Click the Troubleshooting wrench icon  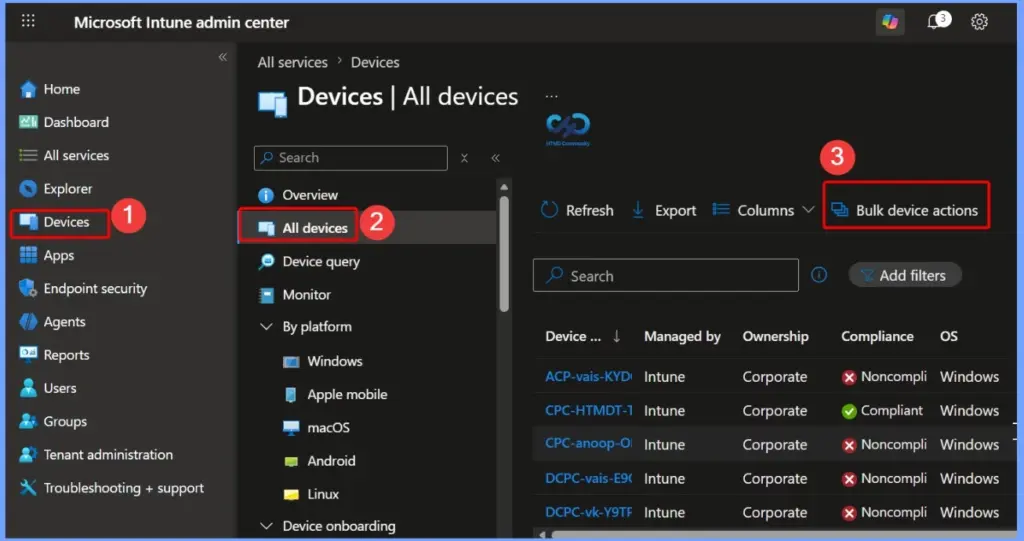tap(28, 487)
